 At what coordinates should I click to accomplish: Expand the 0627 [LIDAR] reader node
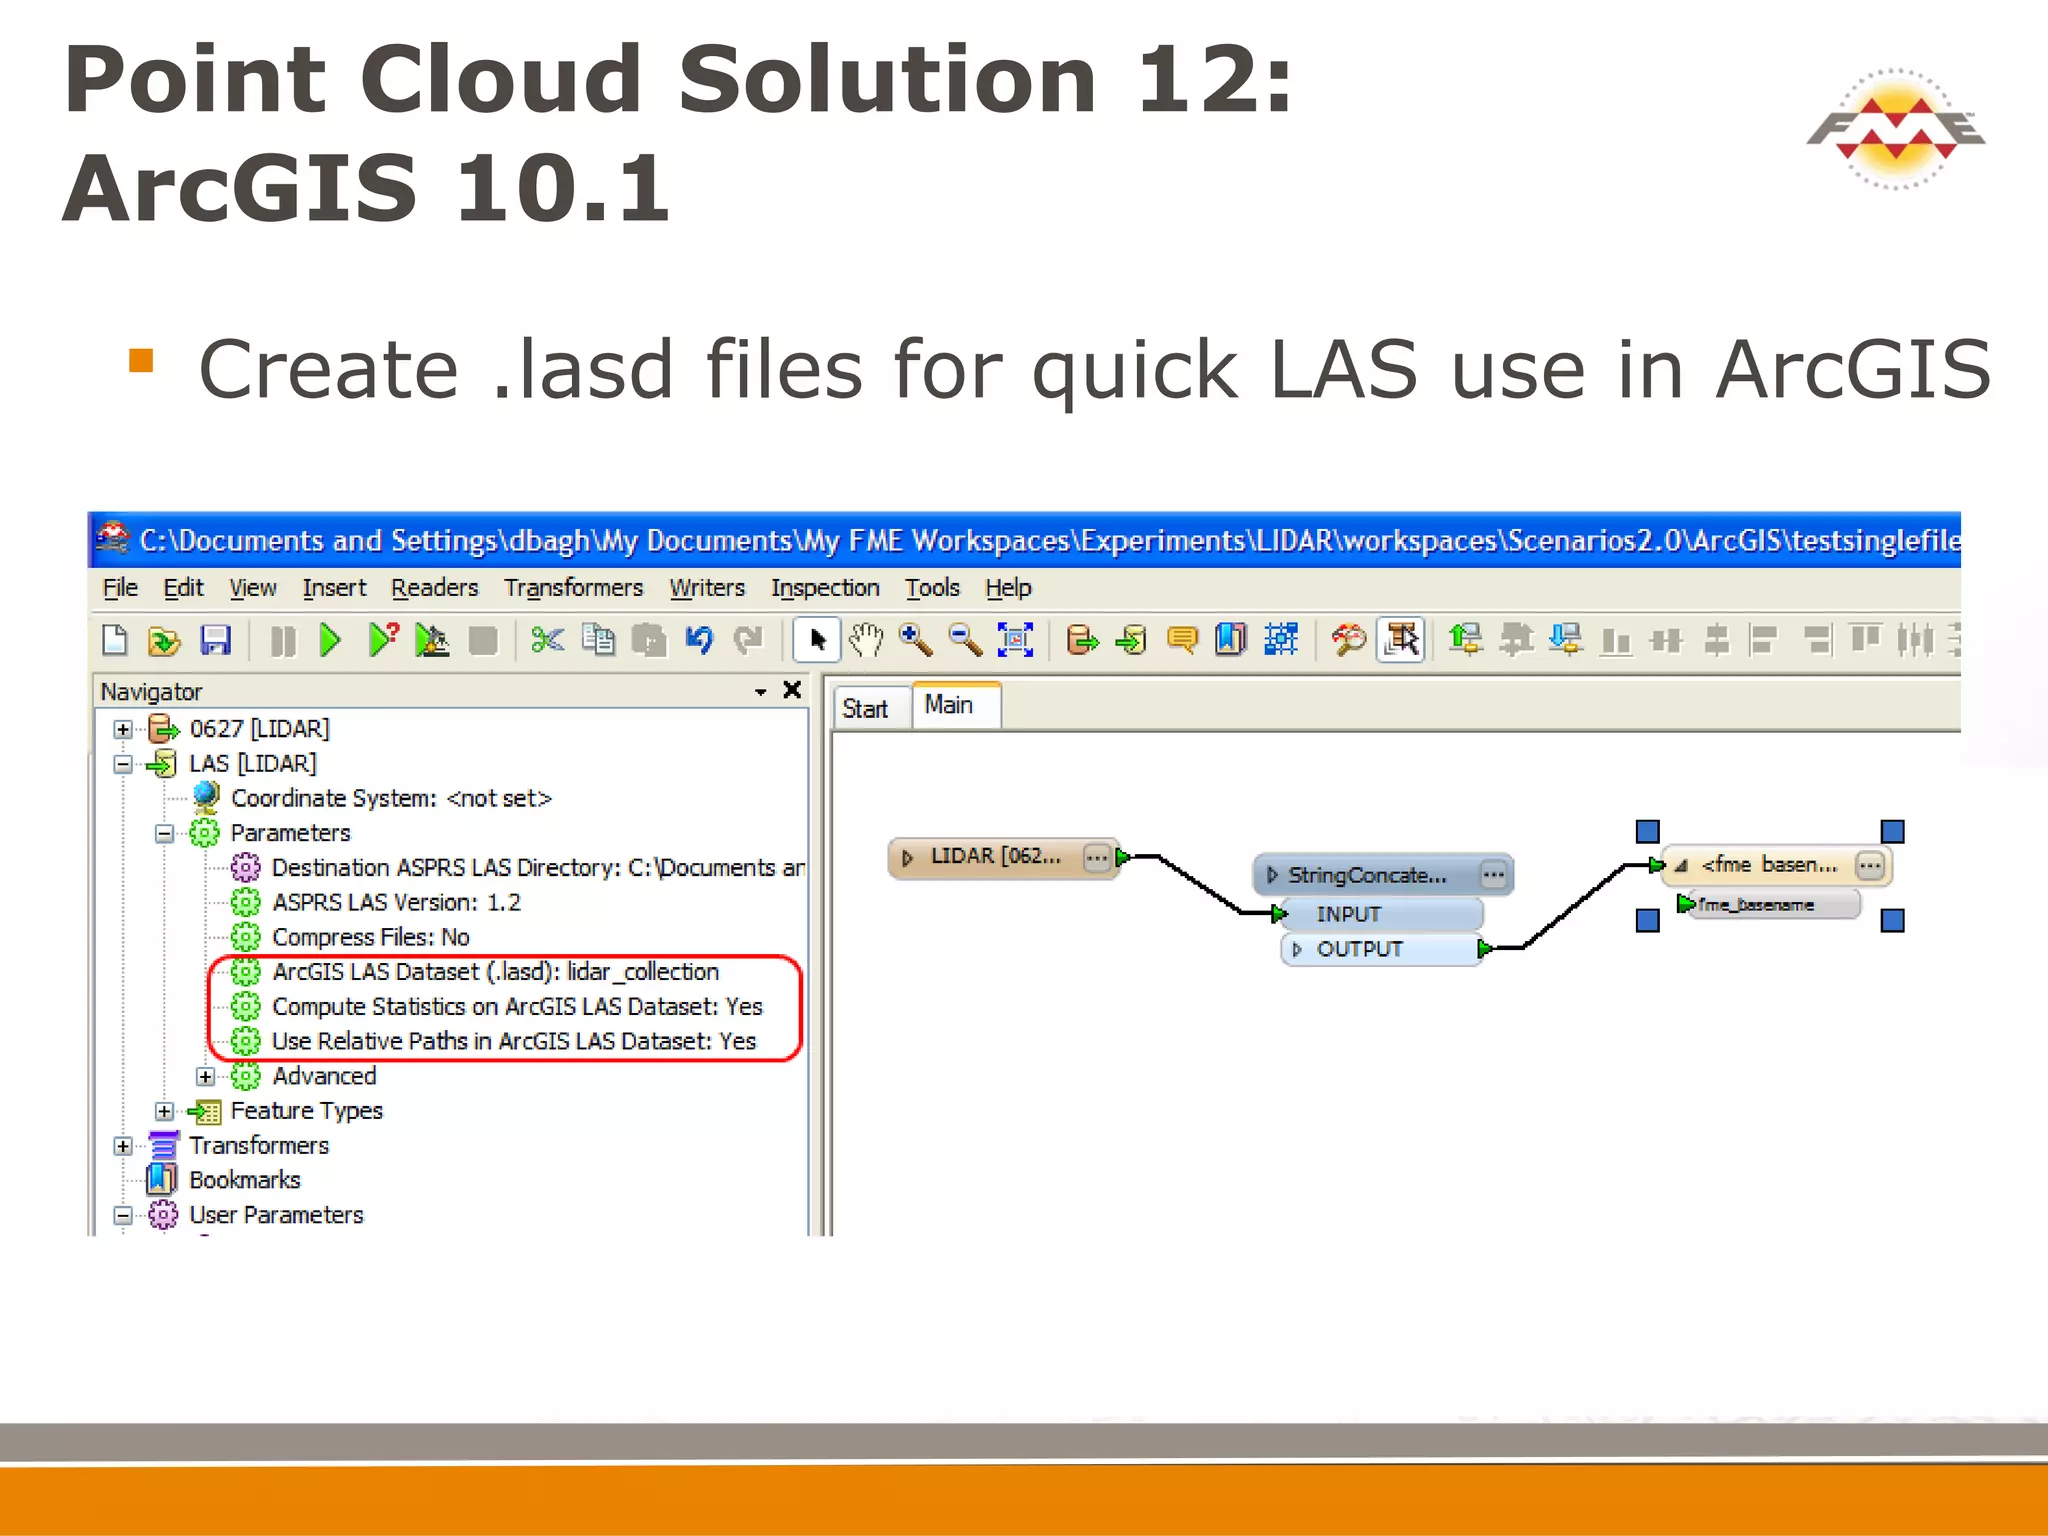tap(123, 730)
